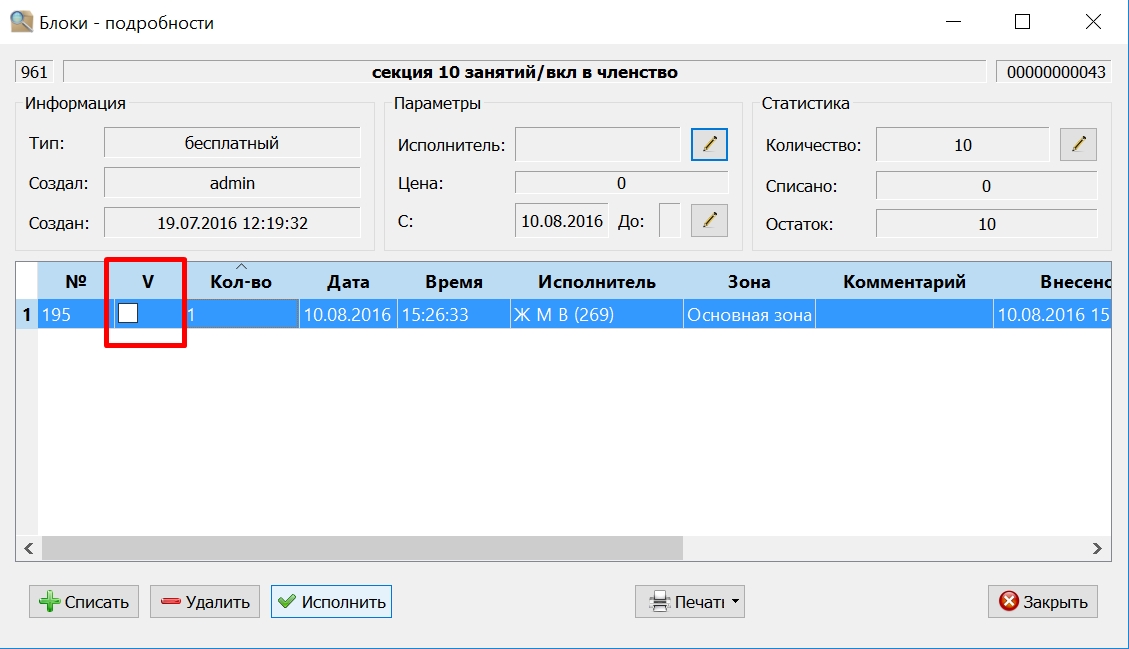Image resolution: width=1129 pixels, height=649 pixels.
Task: Edit the date range with pencil icon
Action: pos(709,220)
